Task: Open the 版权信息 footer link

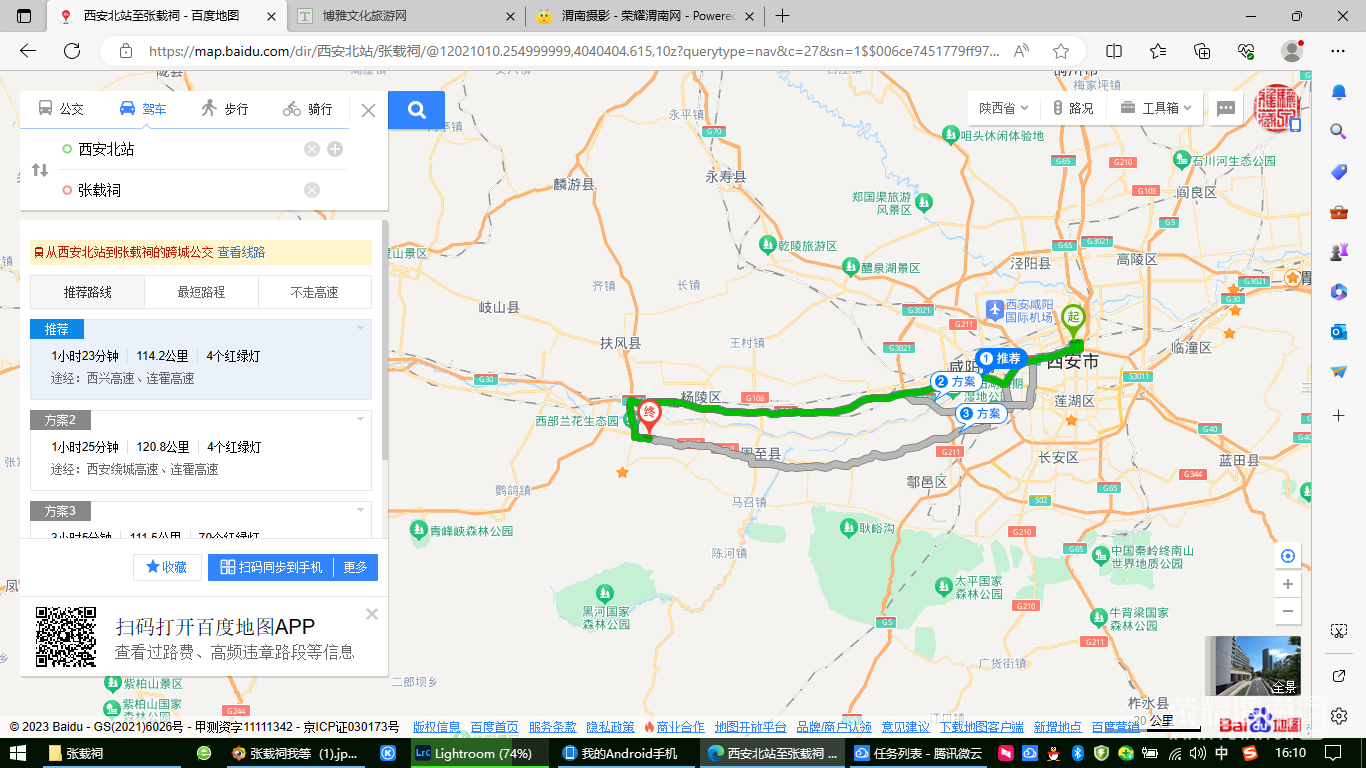Action: pyautogui.click(x=437, y=727)
